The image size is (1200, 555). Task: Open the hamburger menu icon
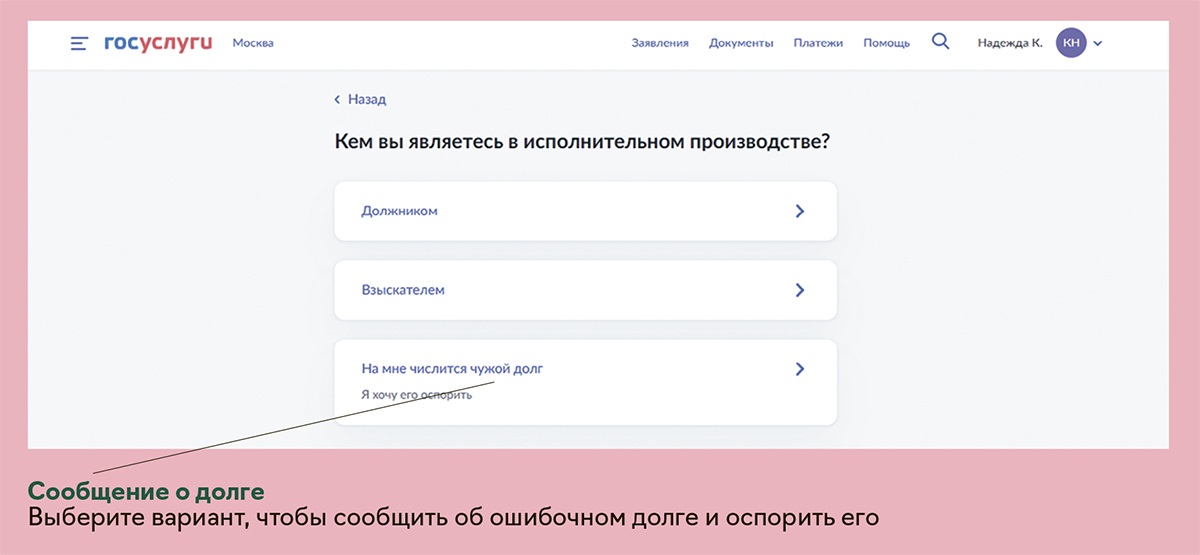coord(79,43)
